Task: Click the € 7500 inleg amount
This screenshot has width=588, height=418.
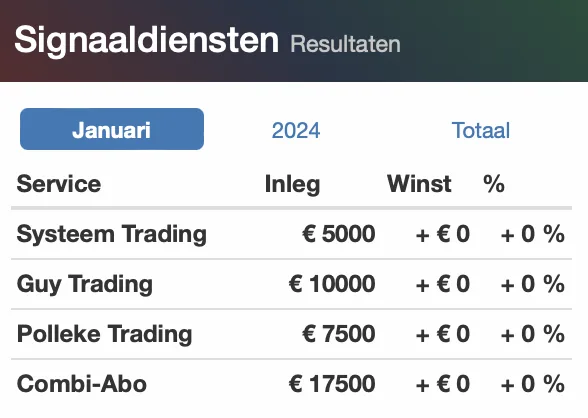Action: (339, 334)
